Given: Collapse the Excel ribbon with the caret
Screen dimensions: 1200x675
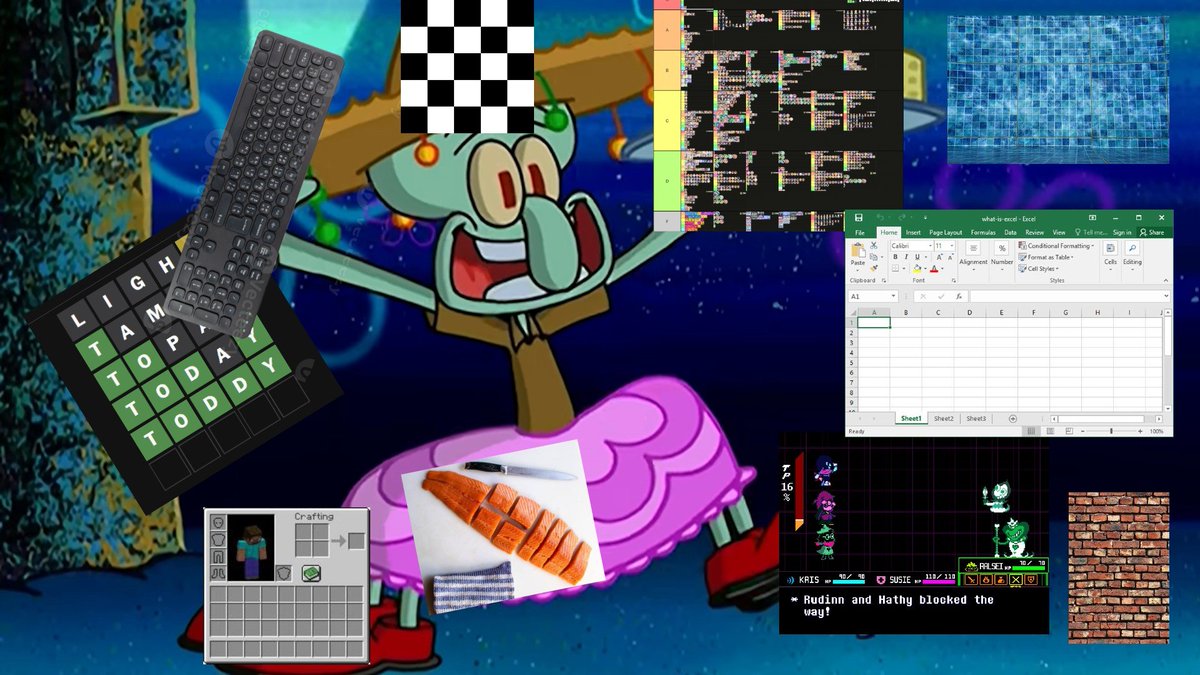Looking at the screenshot, I should (1166, 281).
